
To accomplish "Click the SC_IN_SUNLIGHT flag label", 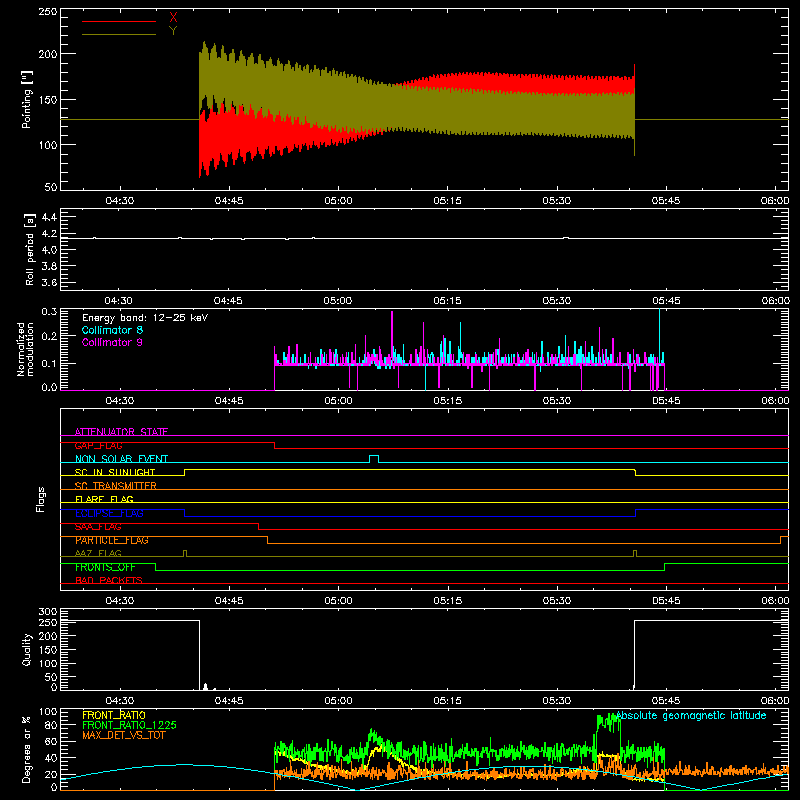I will click(x=115, y=472).
